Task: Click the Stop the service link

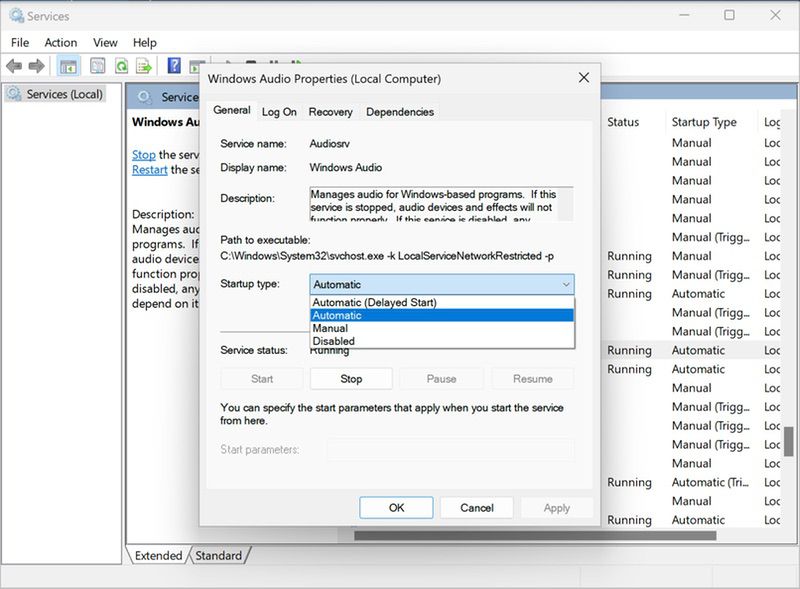Action: click(143, 155)
